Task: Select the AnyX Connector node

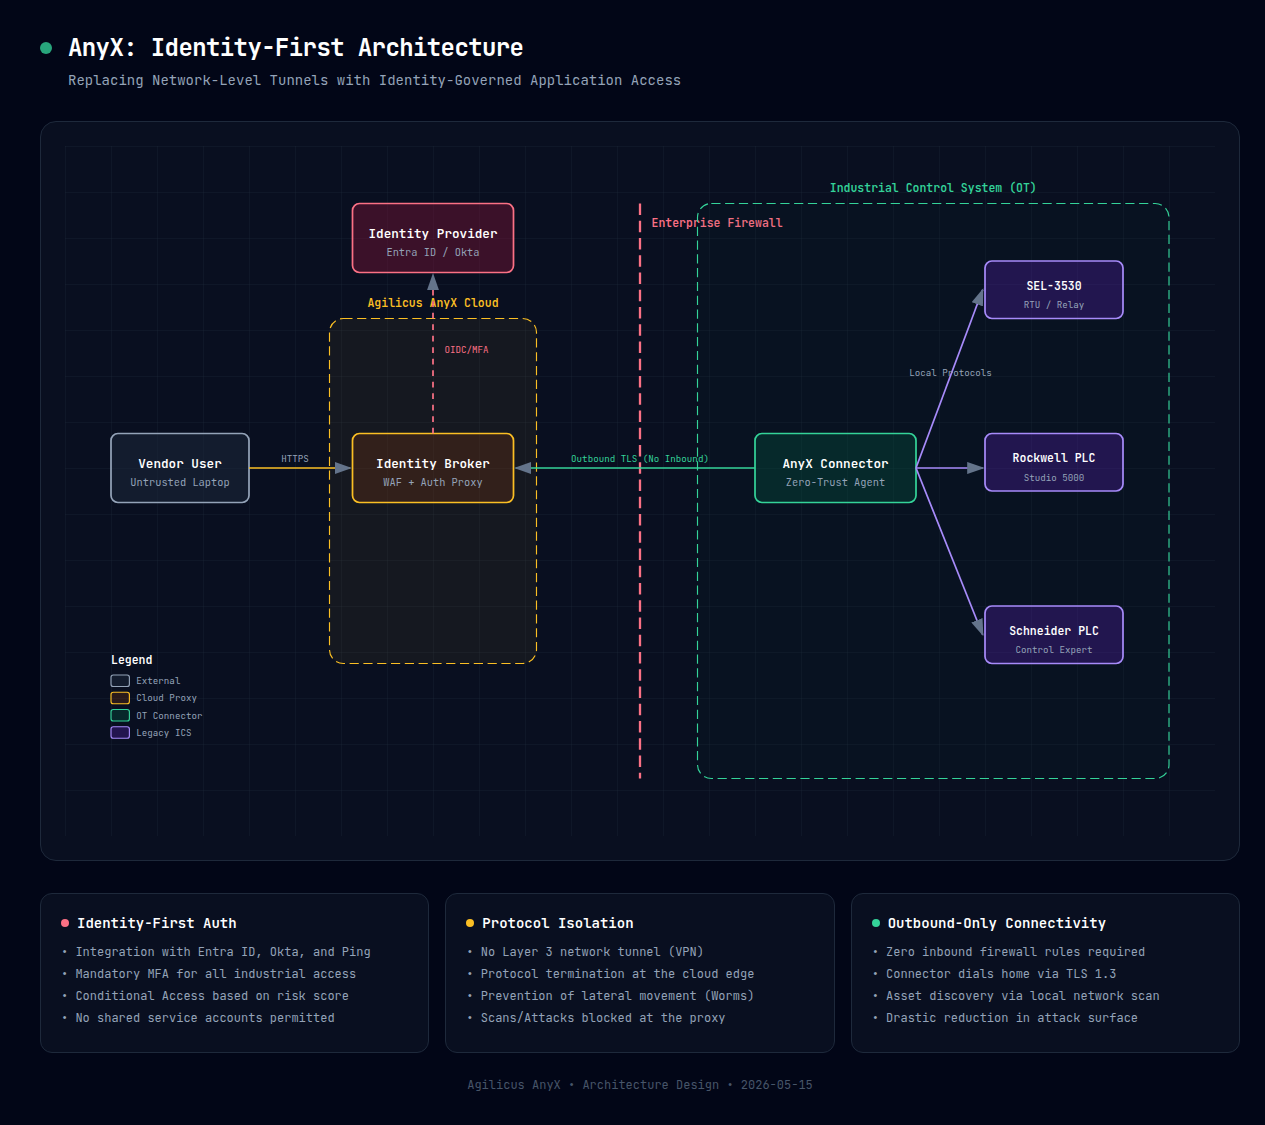Action: 835,468
